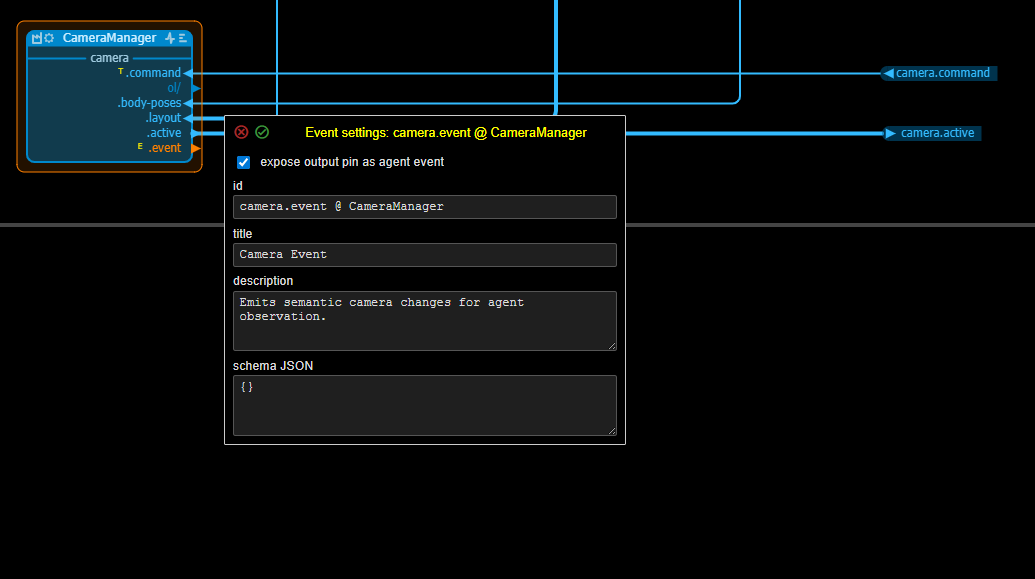Grab the description textarea resize handle

[612, 346]
